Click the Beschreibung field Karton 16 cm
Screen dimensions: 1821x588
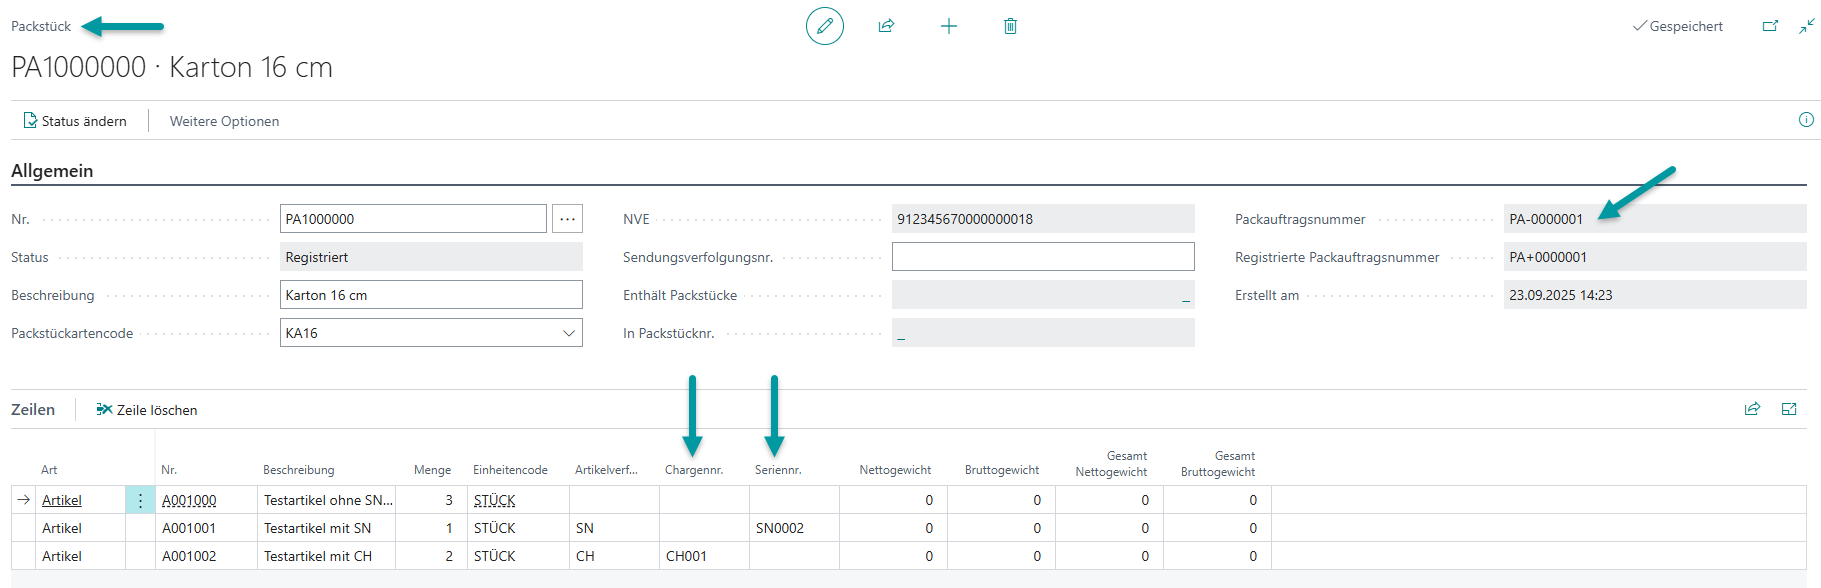click(430, 295)
